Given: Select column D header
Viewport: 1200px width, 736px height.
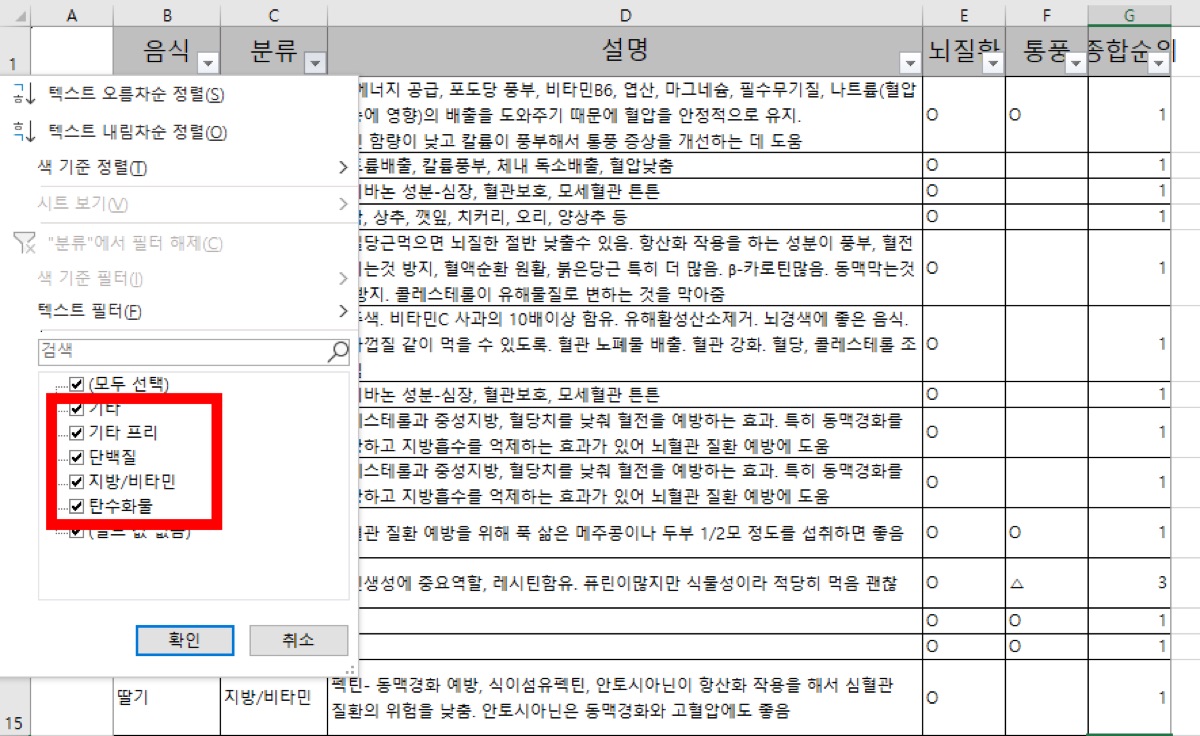Looking at the screenshot, I should tap(625, 15).
